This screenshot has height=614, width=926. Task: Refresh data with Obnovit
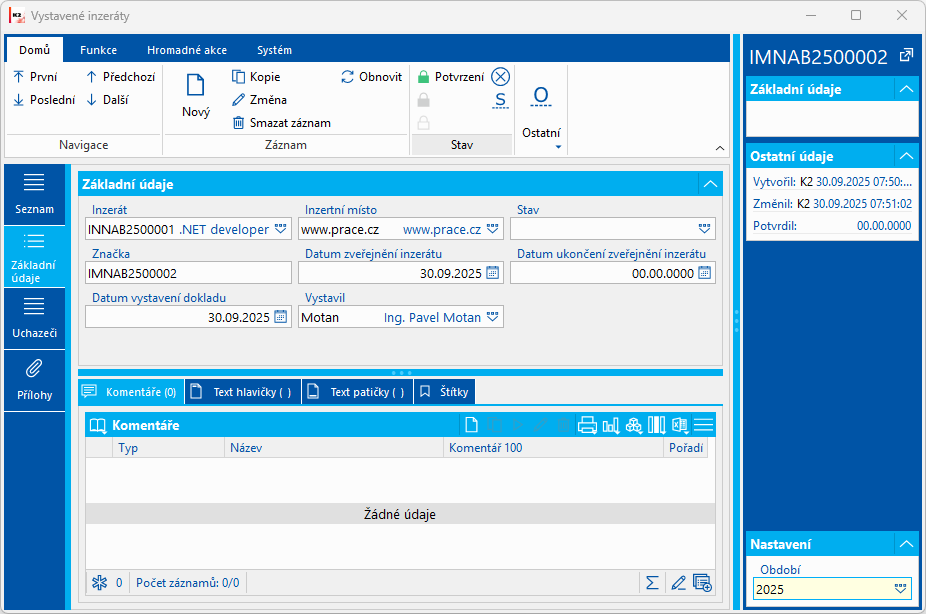(371, 77)
